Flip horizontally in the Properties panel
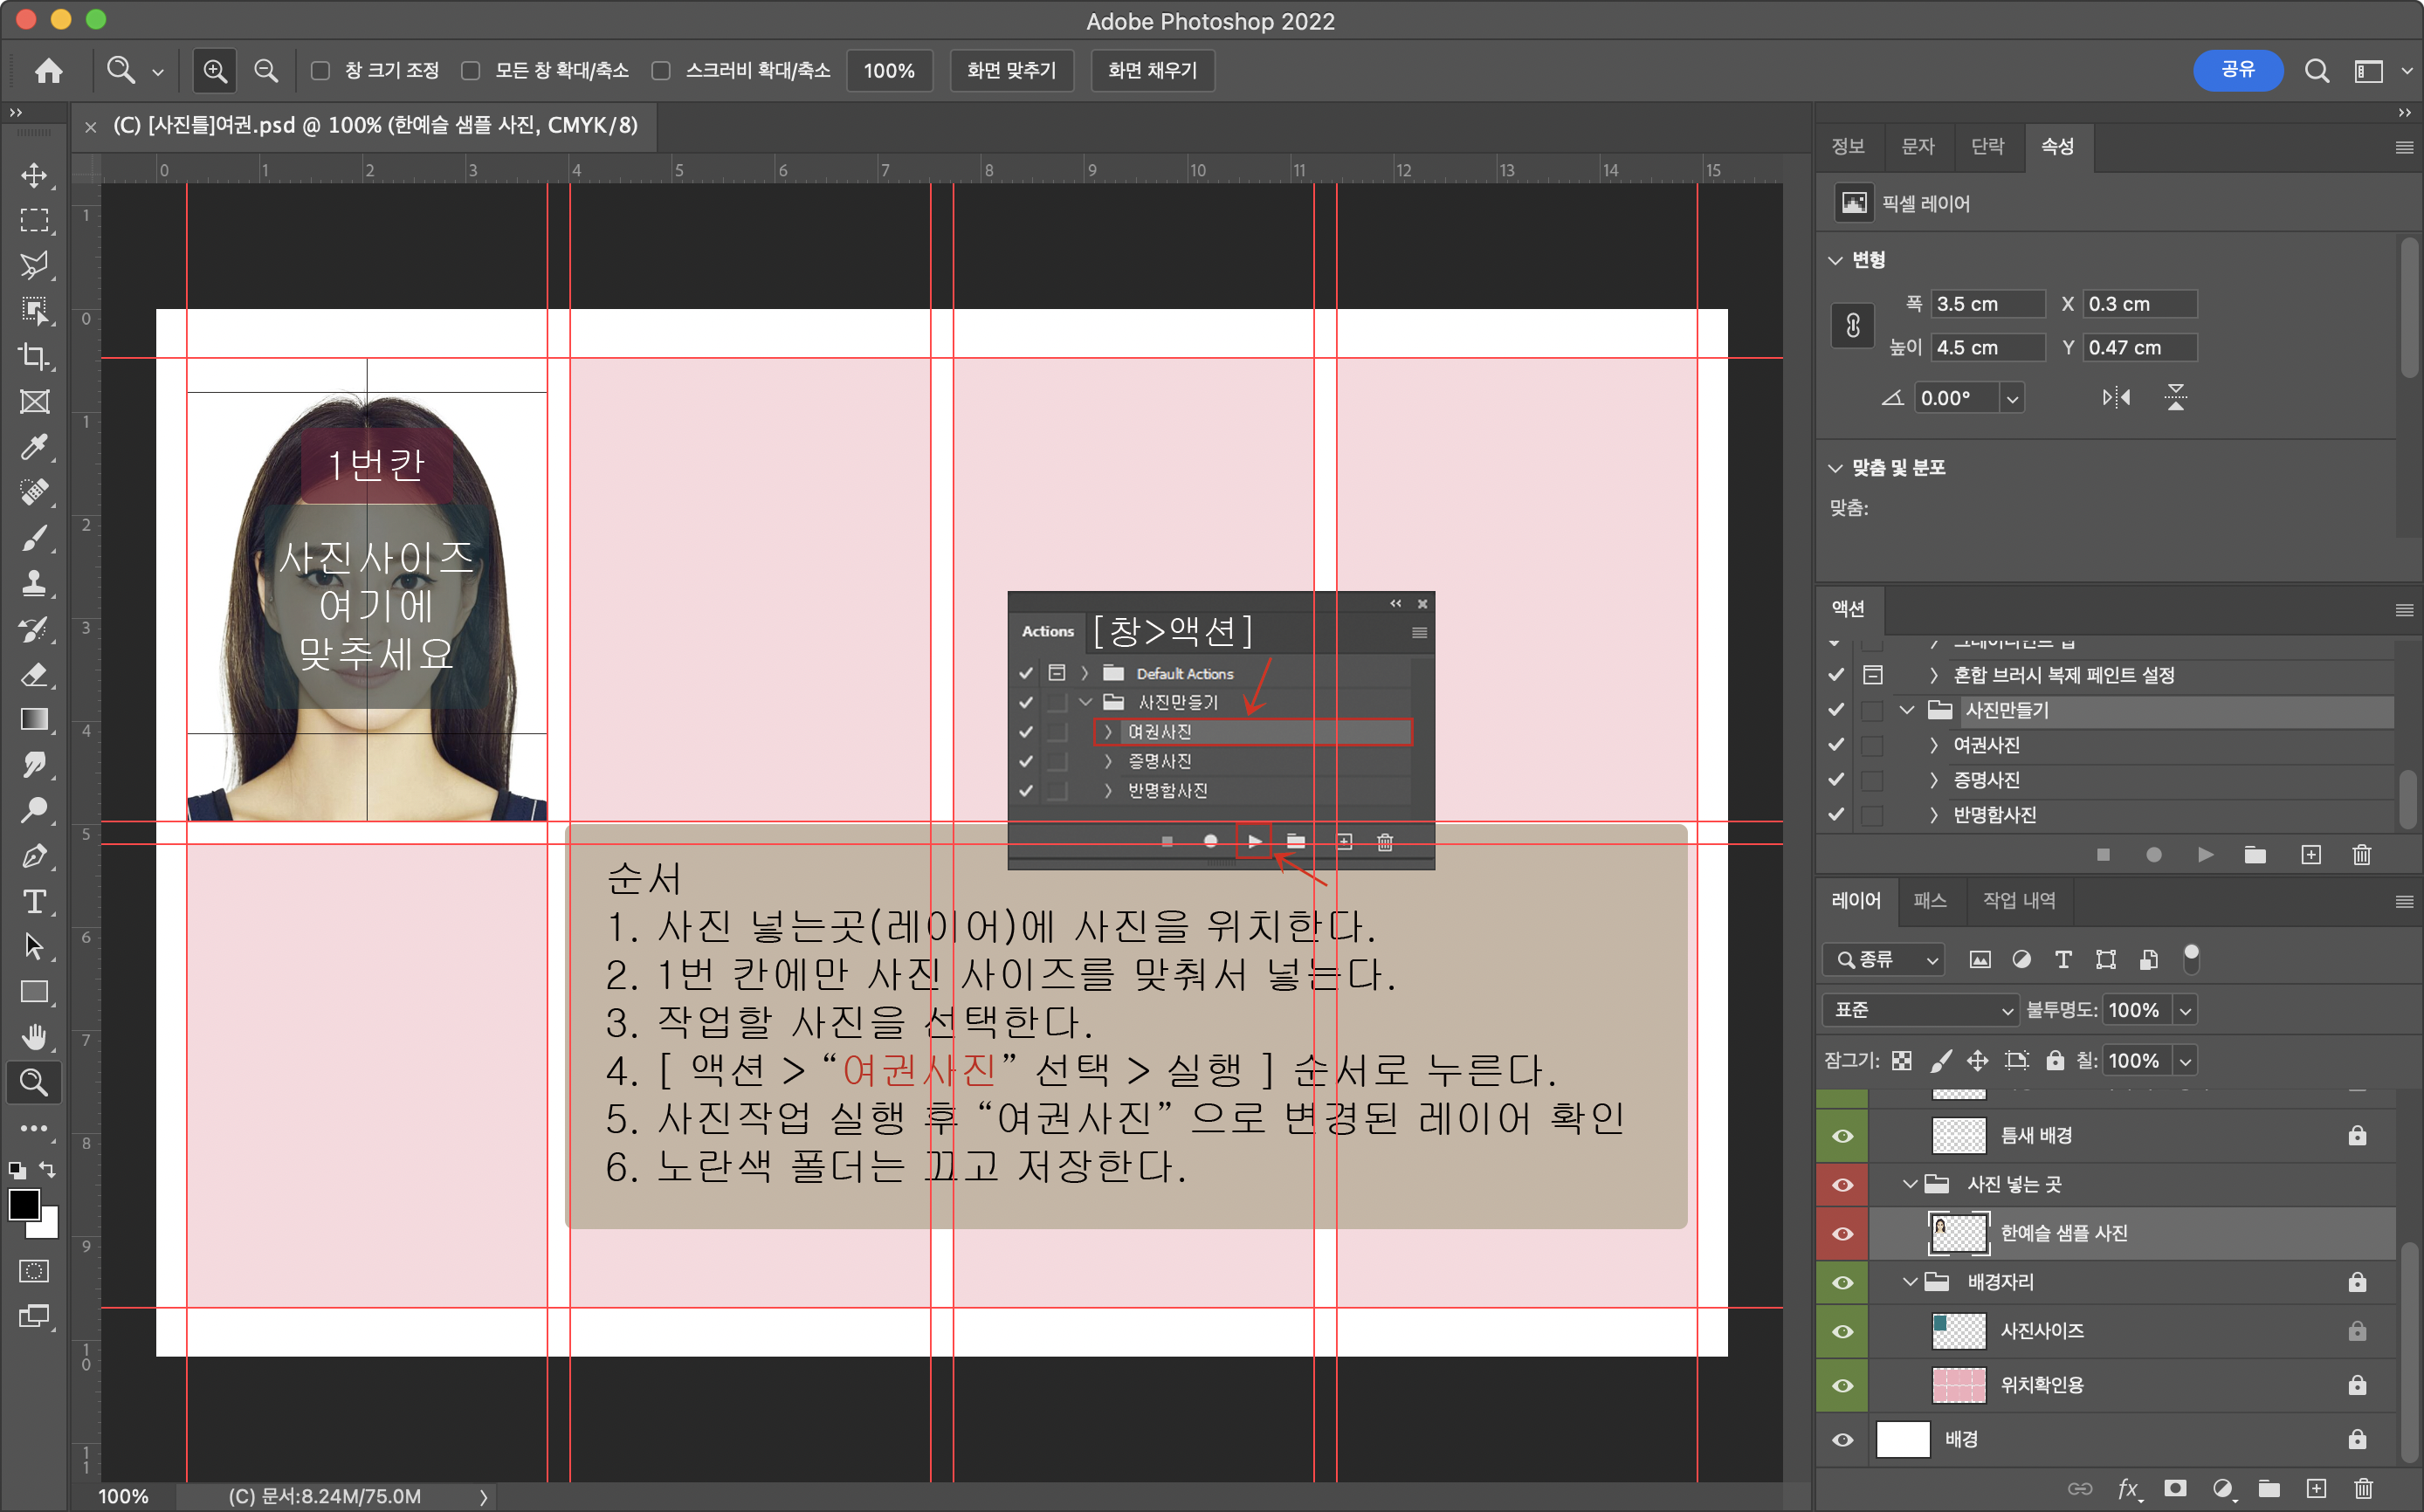This screenshot has height=1512, width=2424. [2115, 398]
